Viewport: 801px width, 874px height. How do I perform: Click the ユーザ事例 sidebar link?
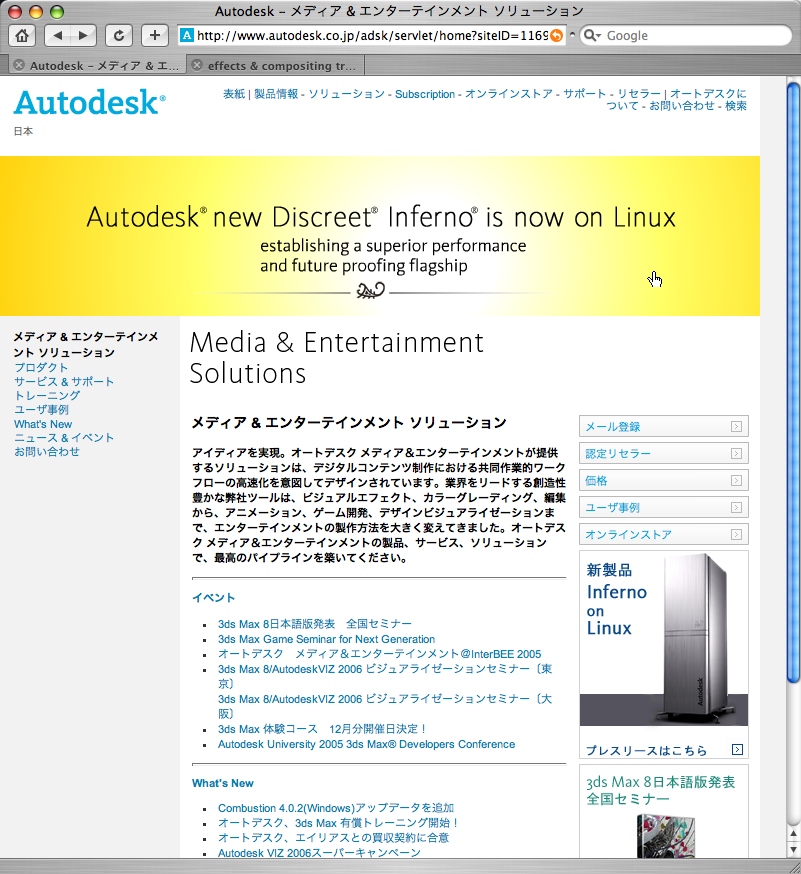pyautogui.click(x=41, y=410)
